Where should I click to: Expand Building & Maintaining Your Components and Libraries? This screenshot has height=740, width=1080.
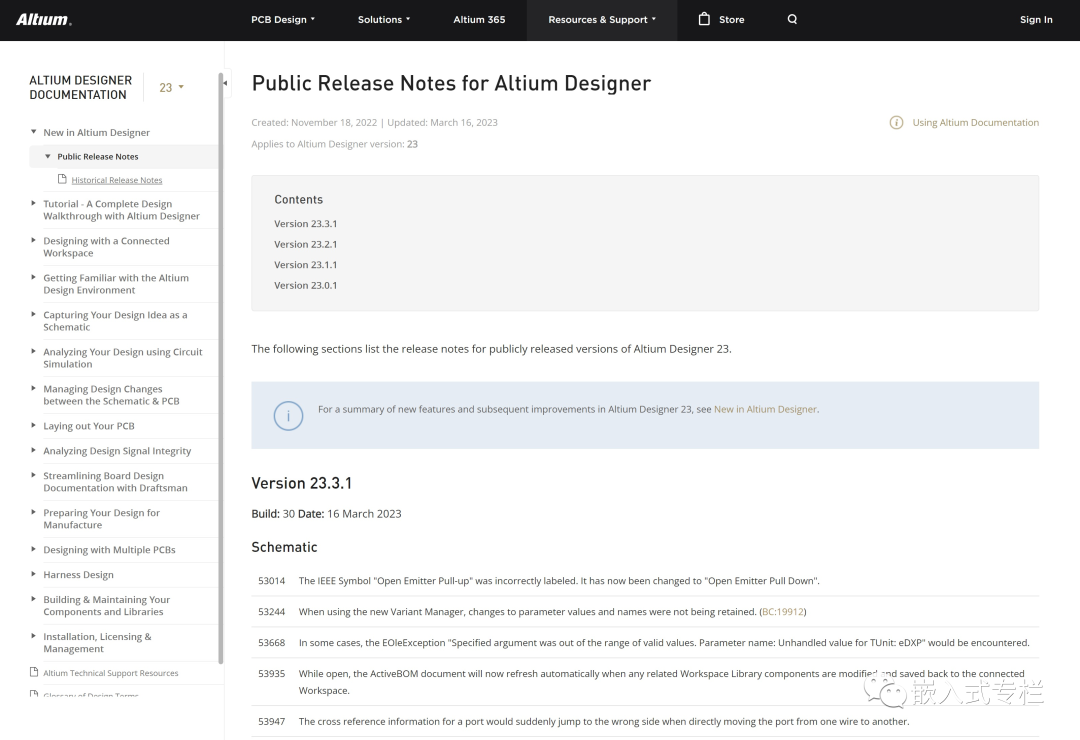click(33, 599)
